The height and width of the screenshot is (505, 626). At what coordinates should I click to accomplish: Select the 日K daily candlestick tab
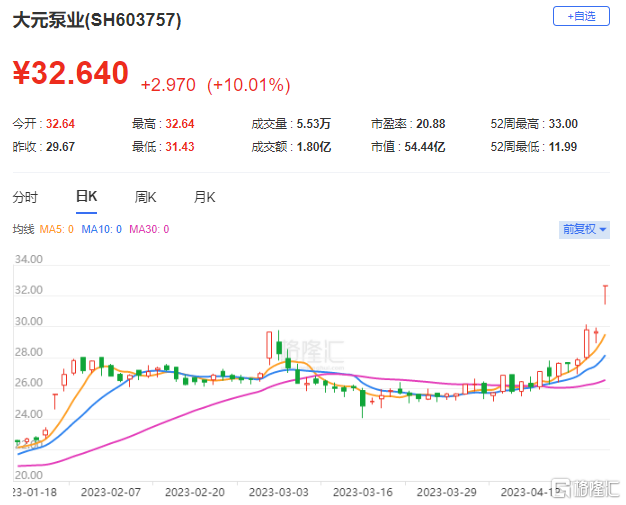[87, 196]
